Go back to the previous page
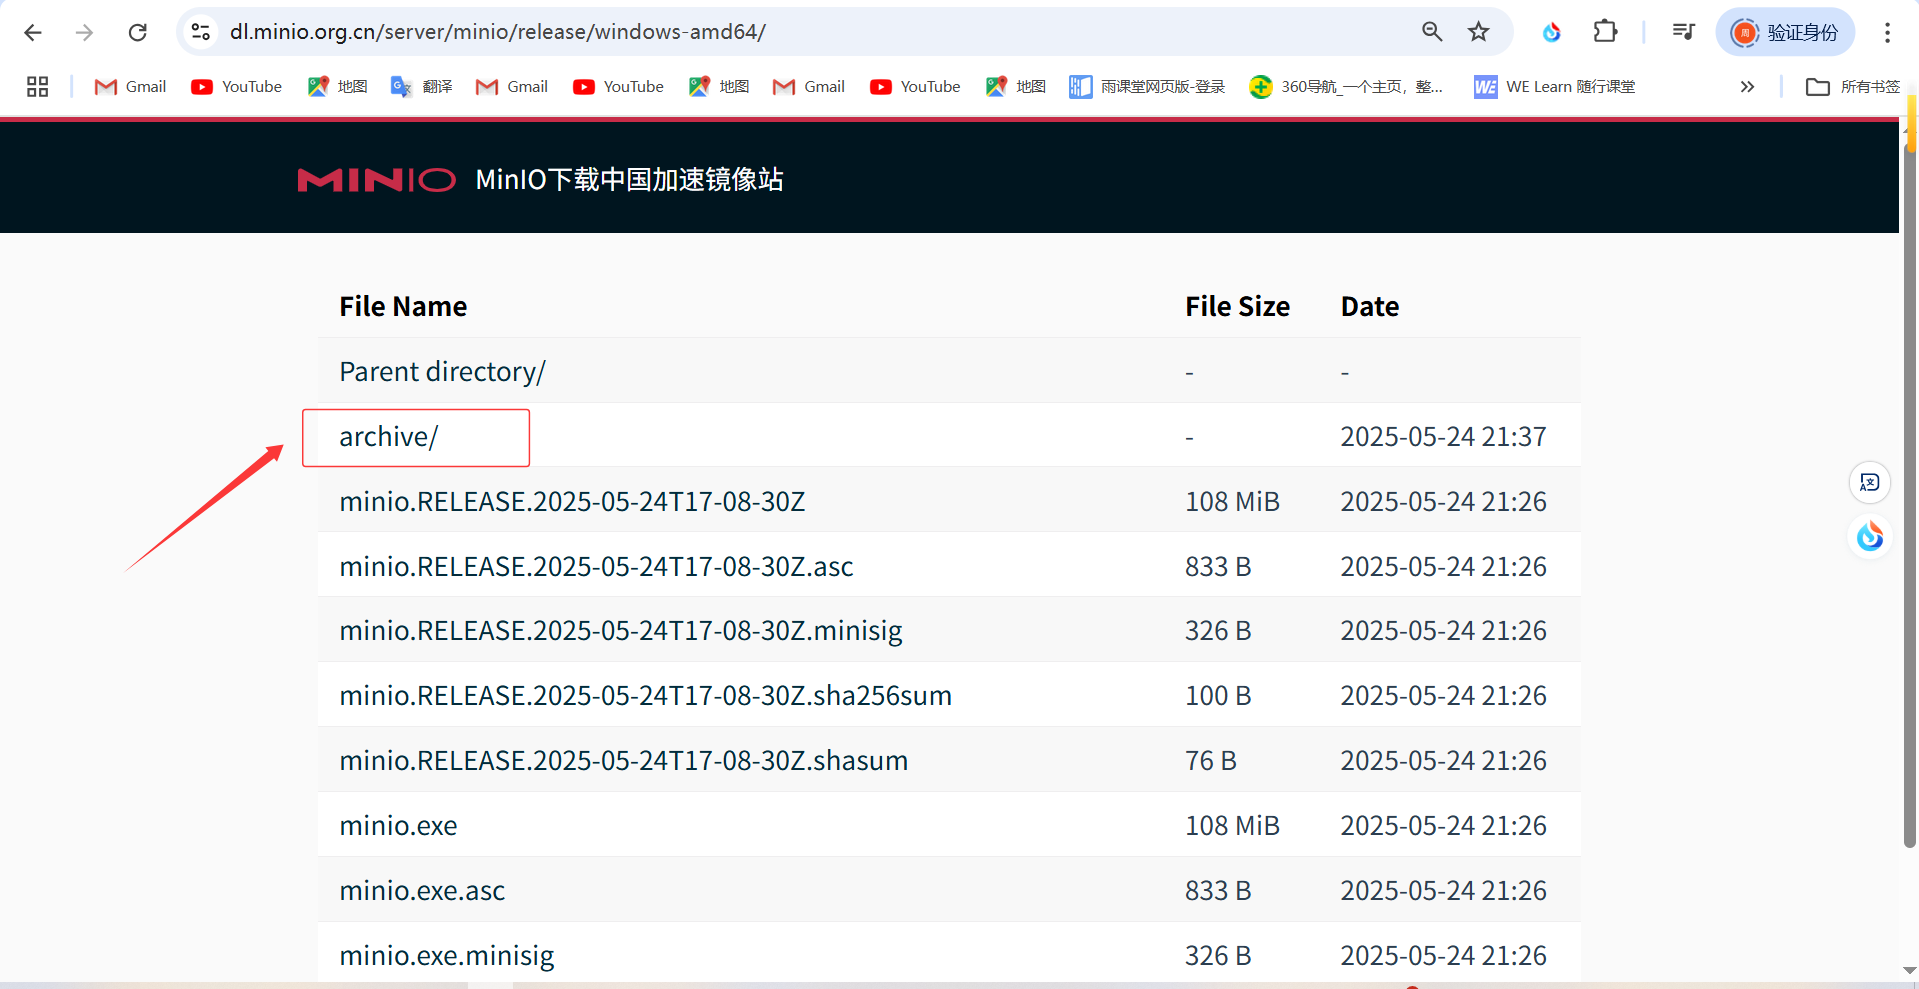This screenshot has width=1919, height=989. click(x=33, y=32)
